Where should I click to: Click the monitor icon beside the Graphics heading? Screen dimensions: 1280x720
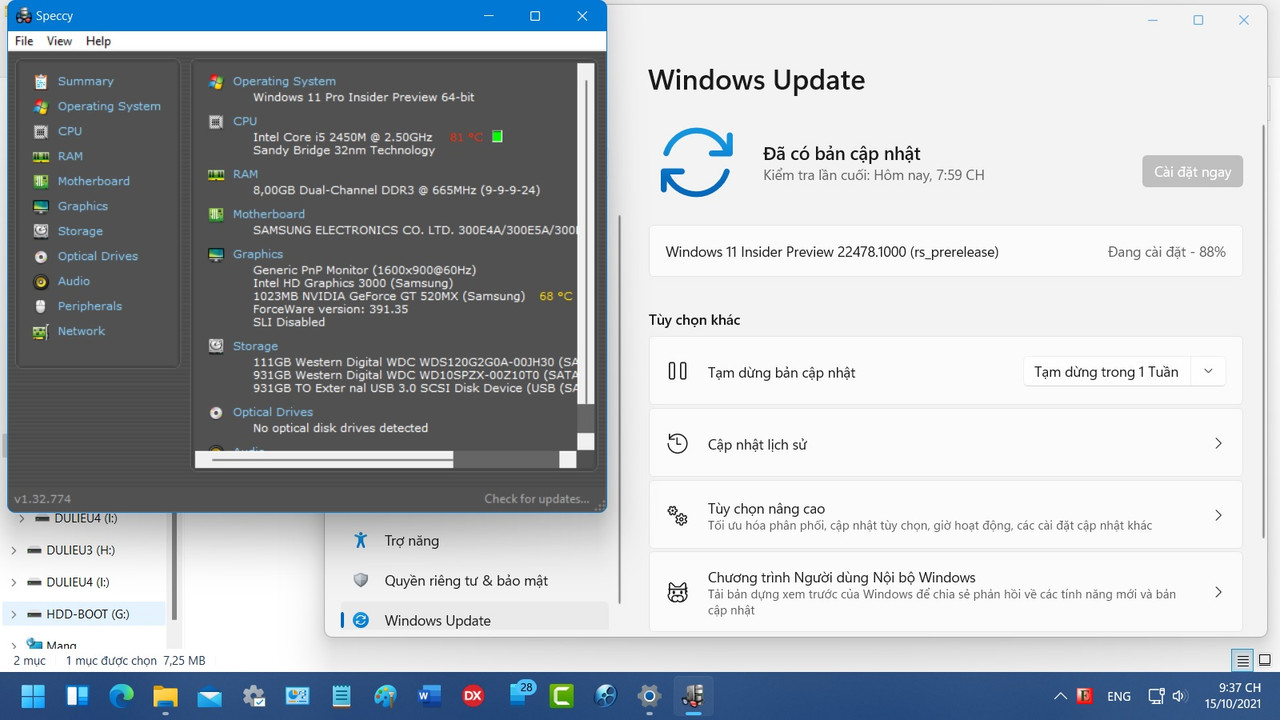[x=216, y=254]
